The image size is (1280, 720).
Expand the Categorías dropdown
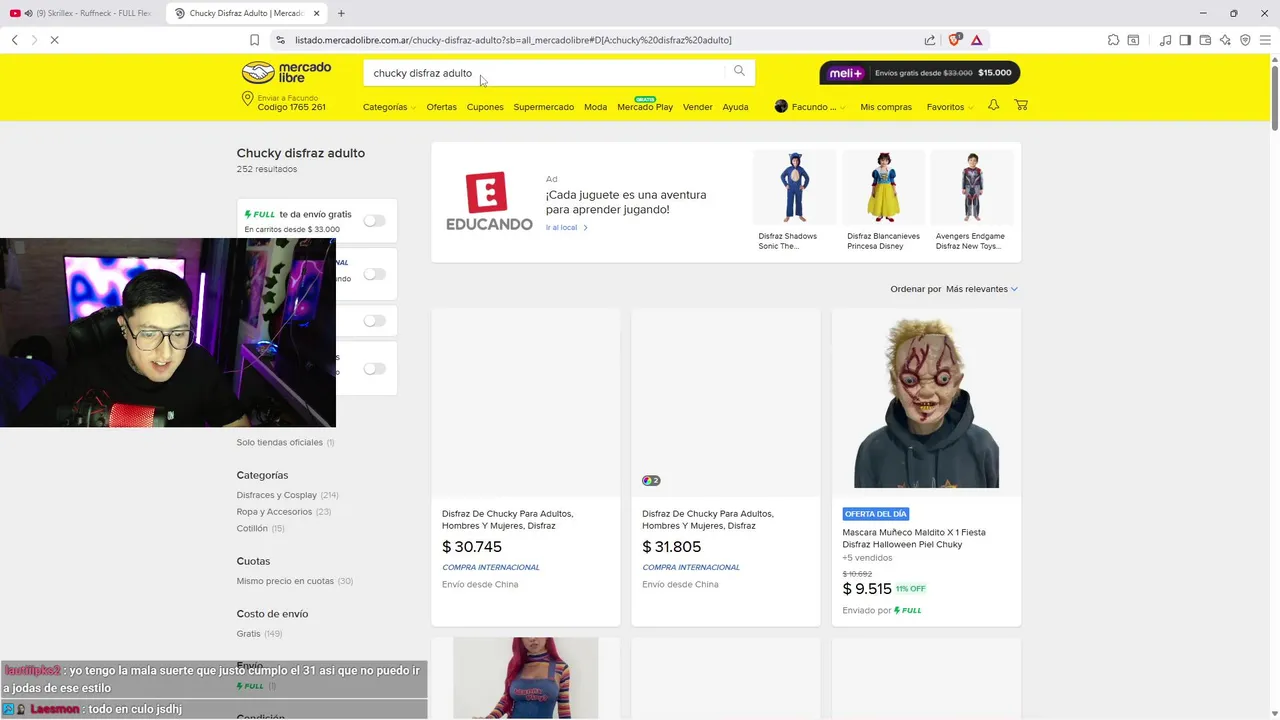pos(389,107)
